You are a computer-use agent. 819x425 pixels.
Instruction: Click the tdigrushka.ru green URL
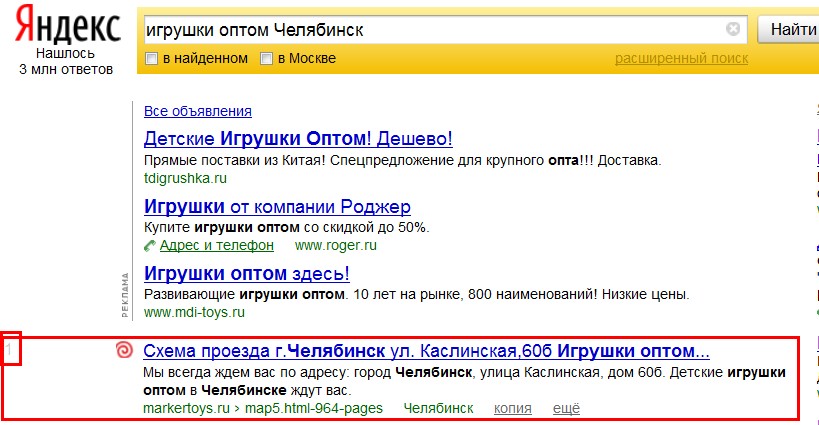coord(185,179)
